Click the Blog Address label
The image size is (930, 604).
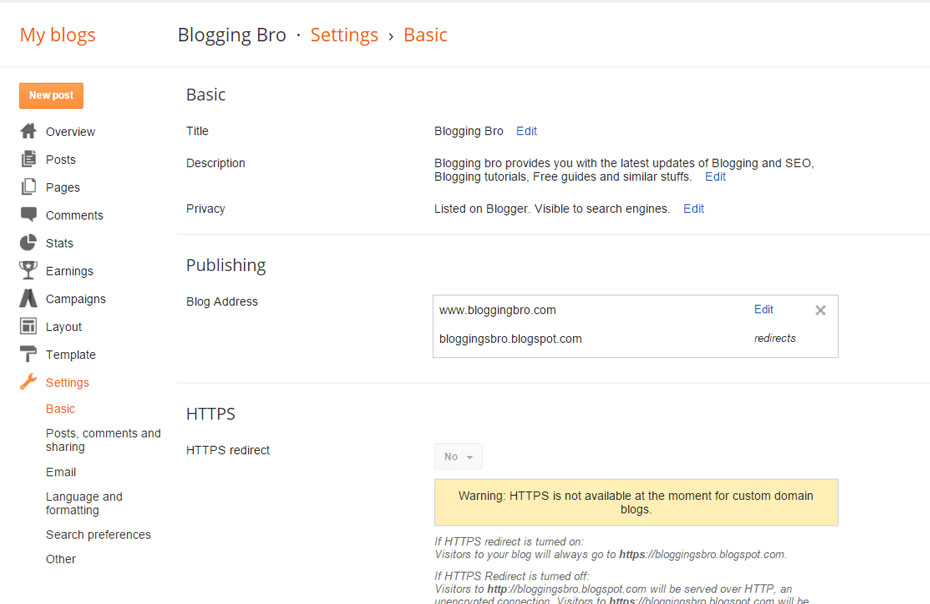click(222, 301)
